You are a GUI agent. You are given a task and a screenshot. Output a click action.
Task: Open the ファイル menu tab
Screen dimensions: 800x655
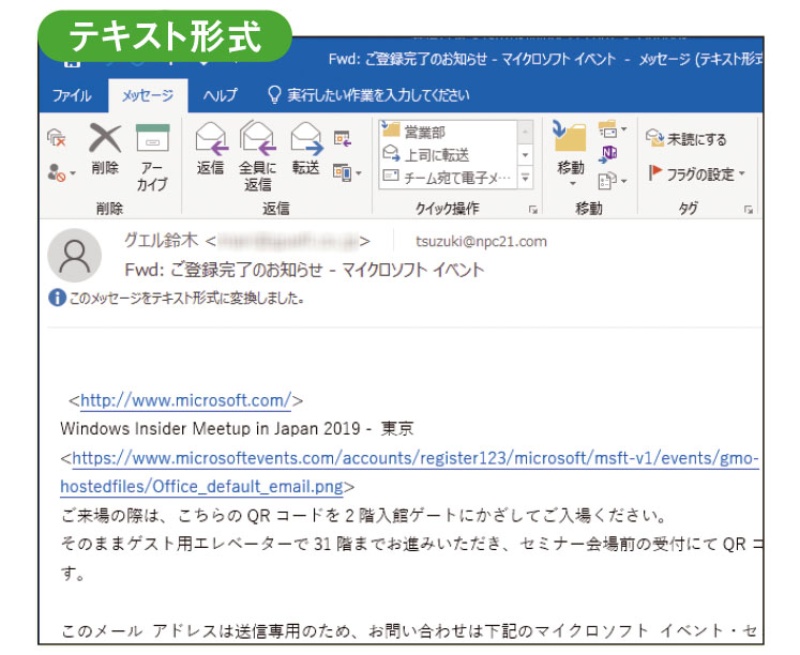tap(71, 96)
